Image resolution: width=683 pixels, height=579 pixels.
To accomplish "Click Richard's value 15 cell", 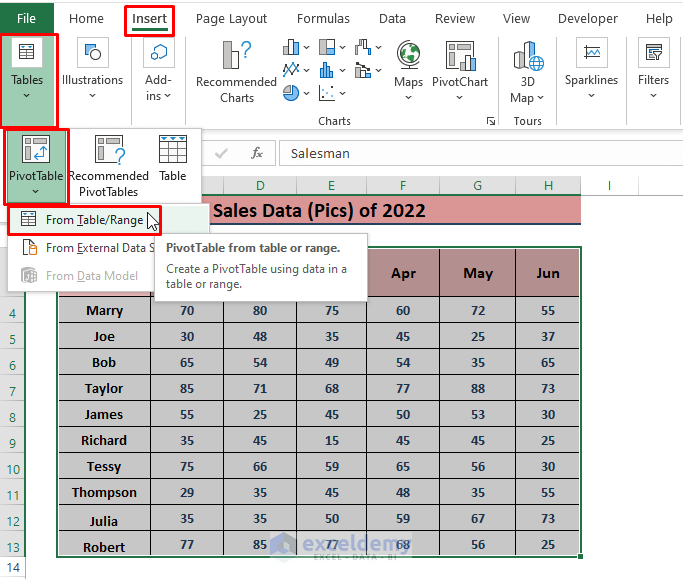I will pyautogui.click(x=331, y=440).
